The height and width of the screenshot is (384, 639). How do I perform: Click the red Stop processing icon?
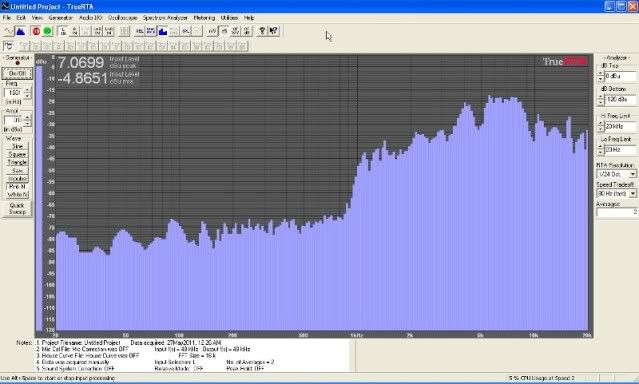[x=36, y=31]
